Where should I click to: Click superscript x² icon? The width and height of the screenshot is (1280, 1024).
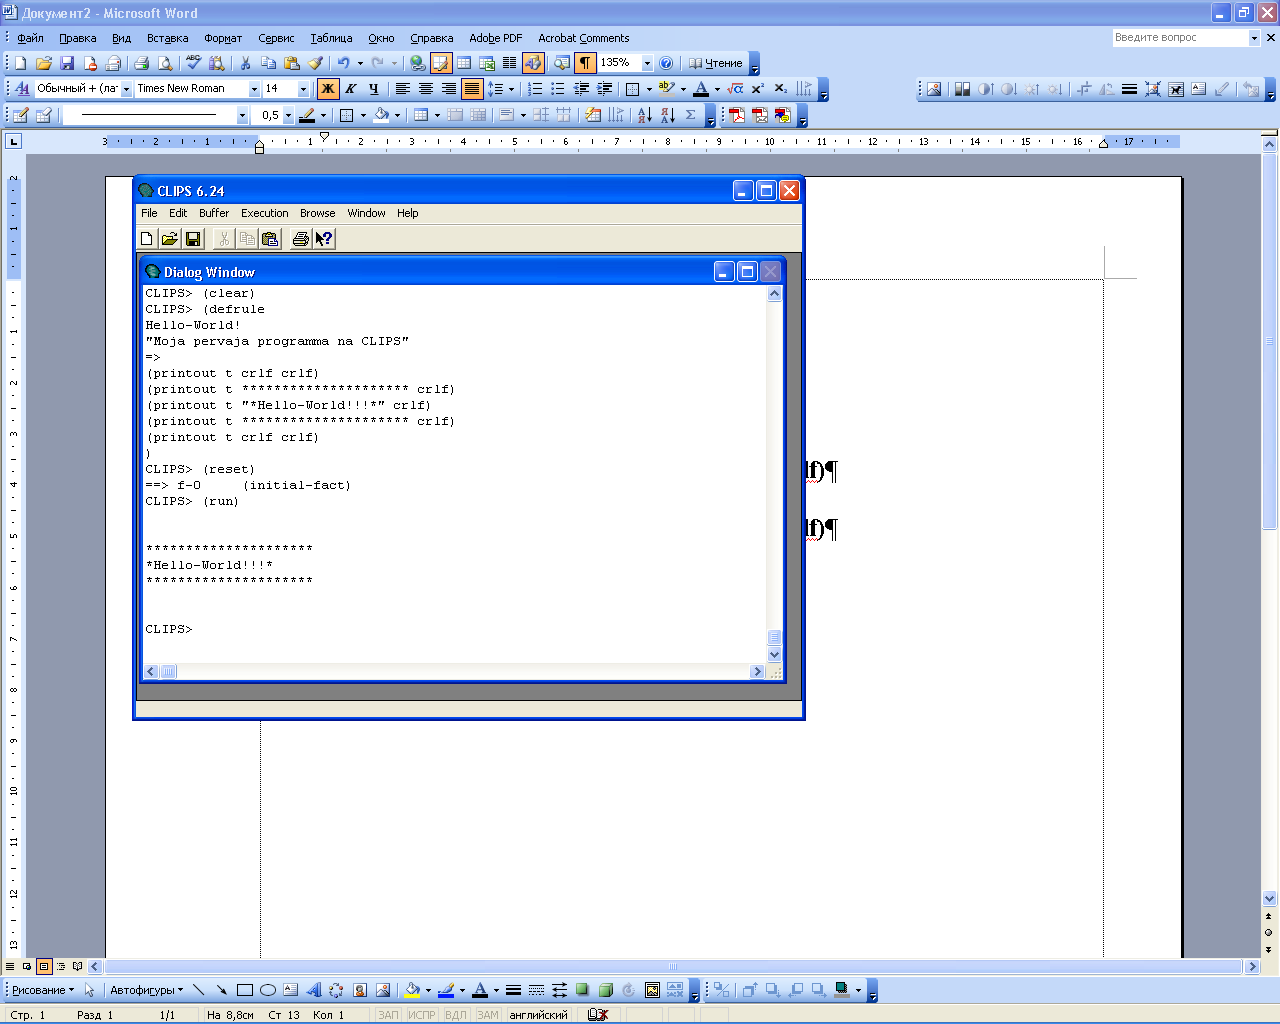point(758,89)
